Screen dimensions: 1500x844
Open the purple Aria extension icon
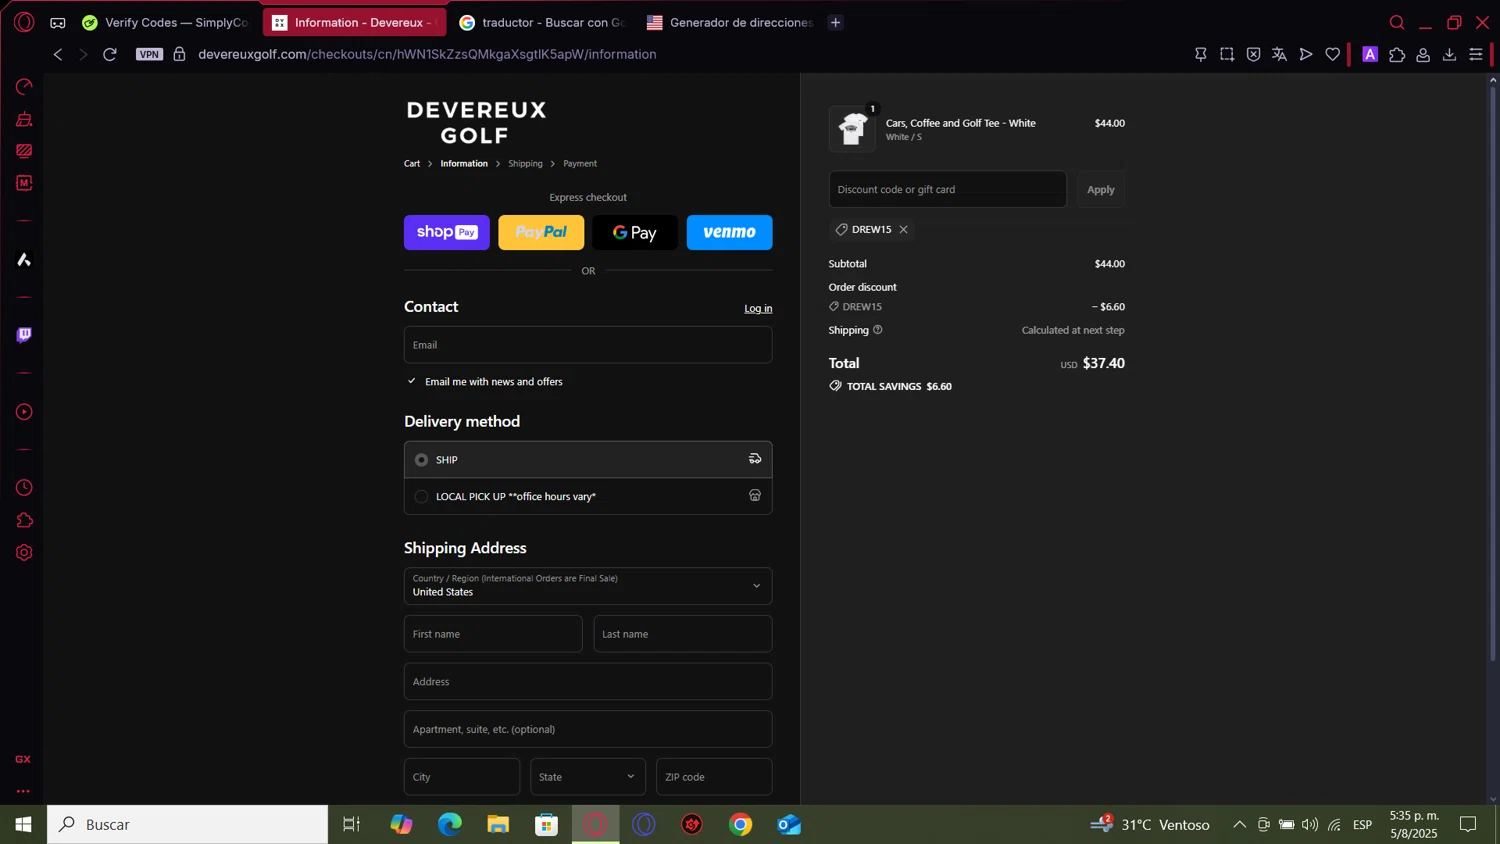[x=1370, y=54]
